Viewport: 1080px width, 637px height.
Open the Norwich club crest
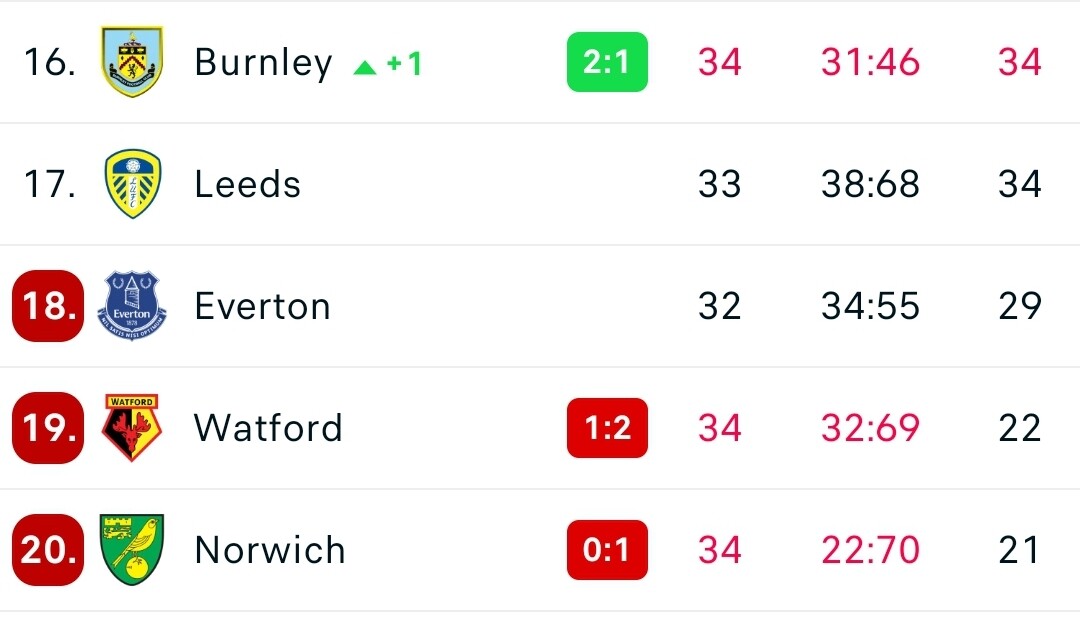(x=132, y=550)
